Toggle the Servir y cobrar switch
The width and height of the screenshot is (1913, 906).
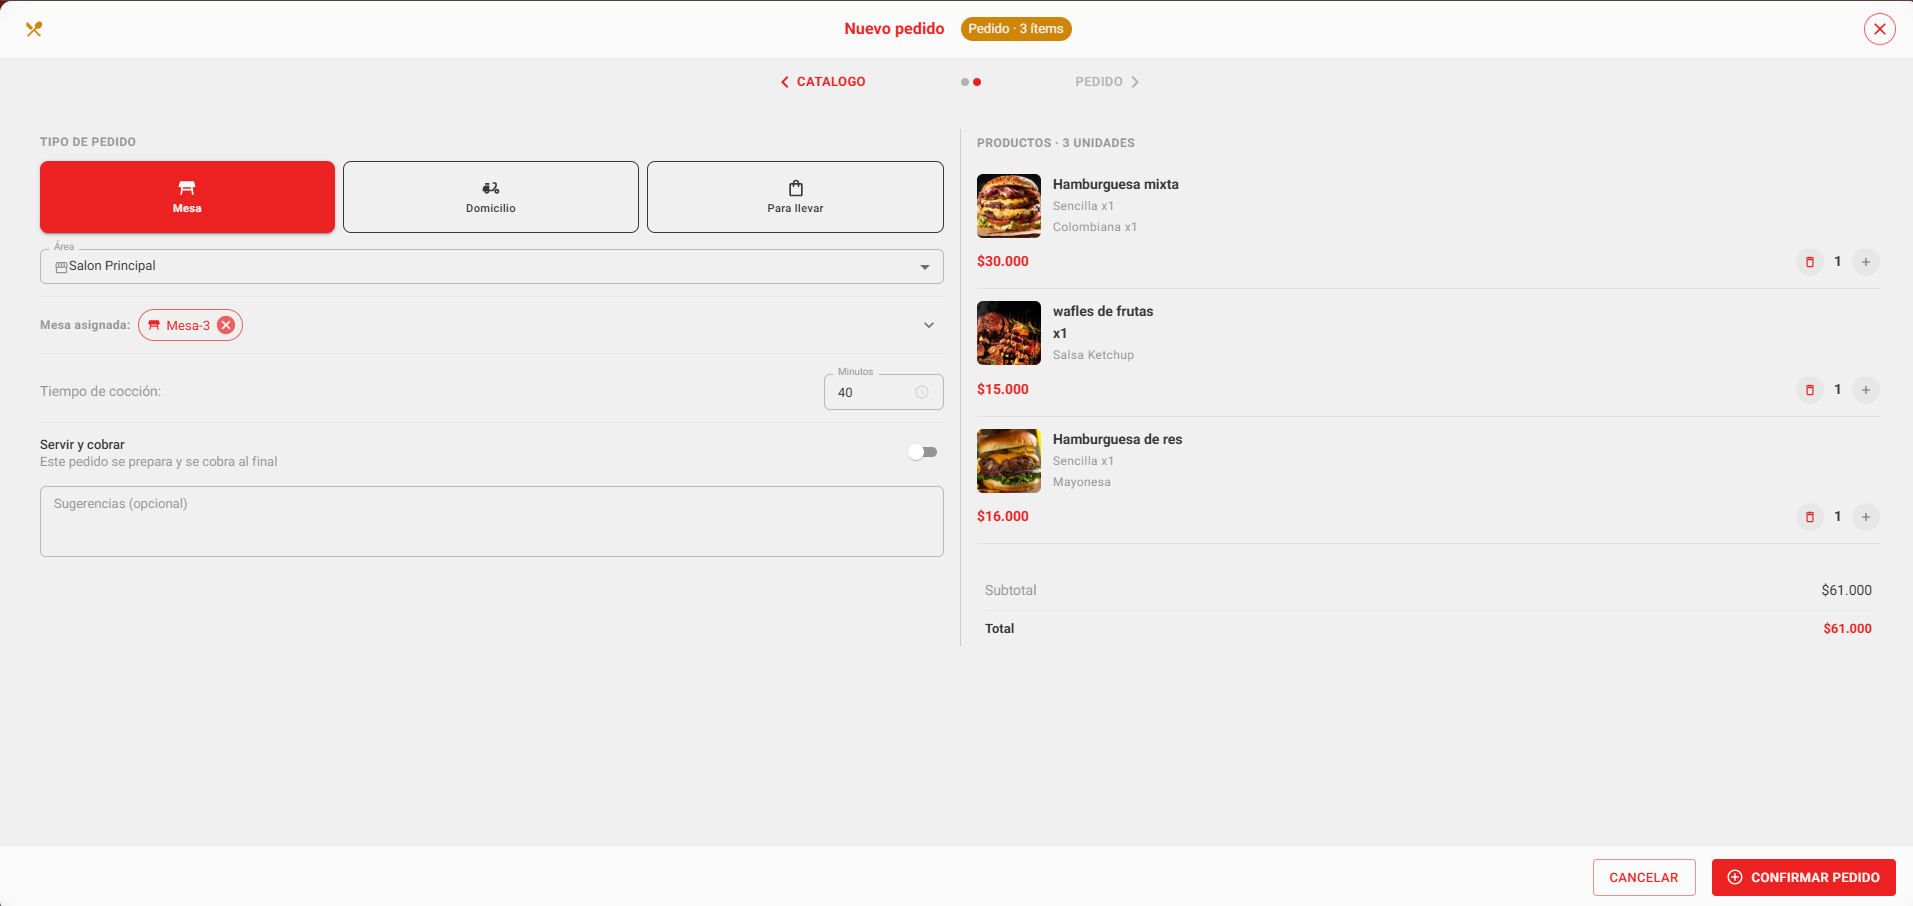point(922,452)
